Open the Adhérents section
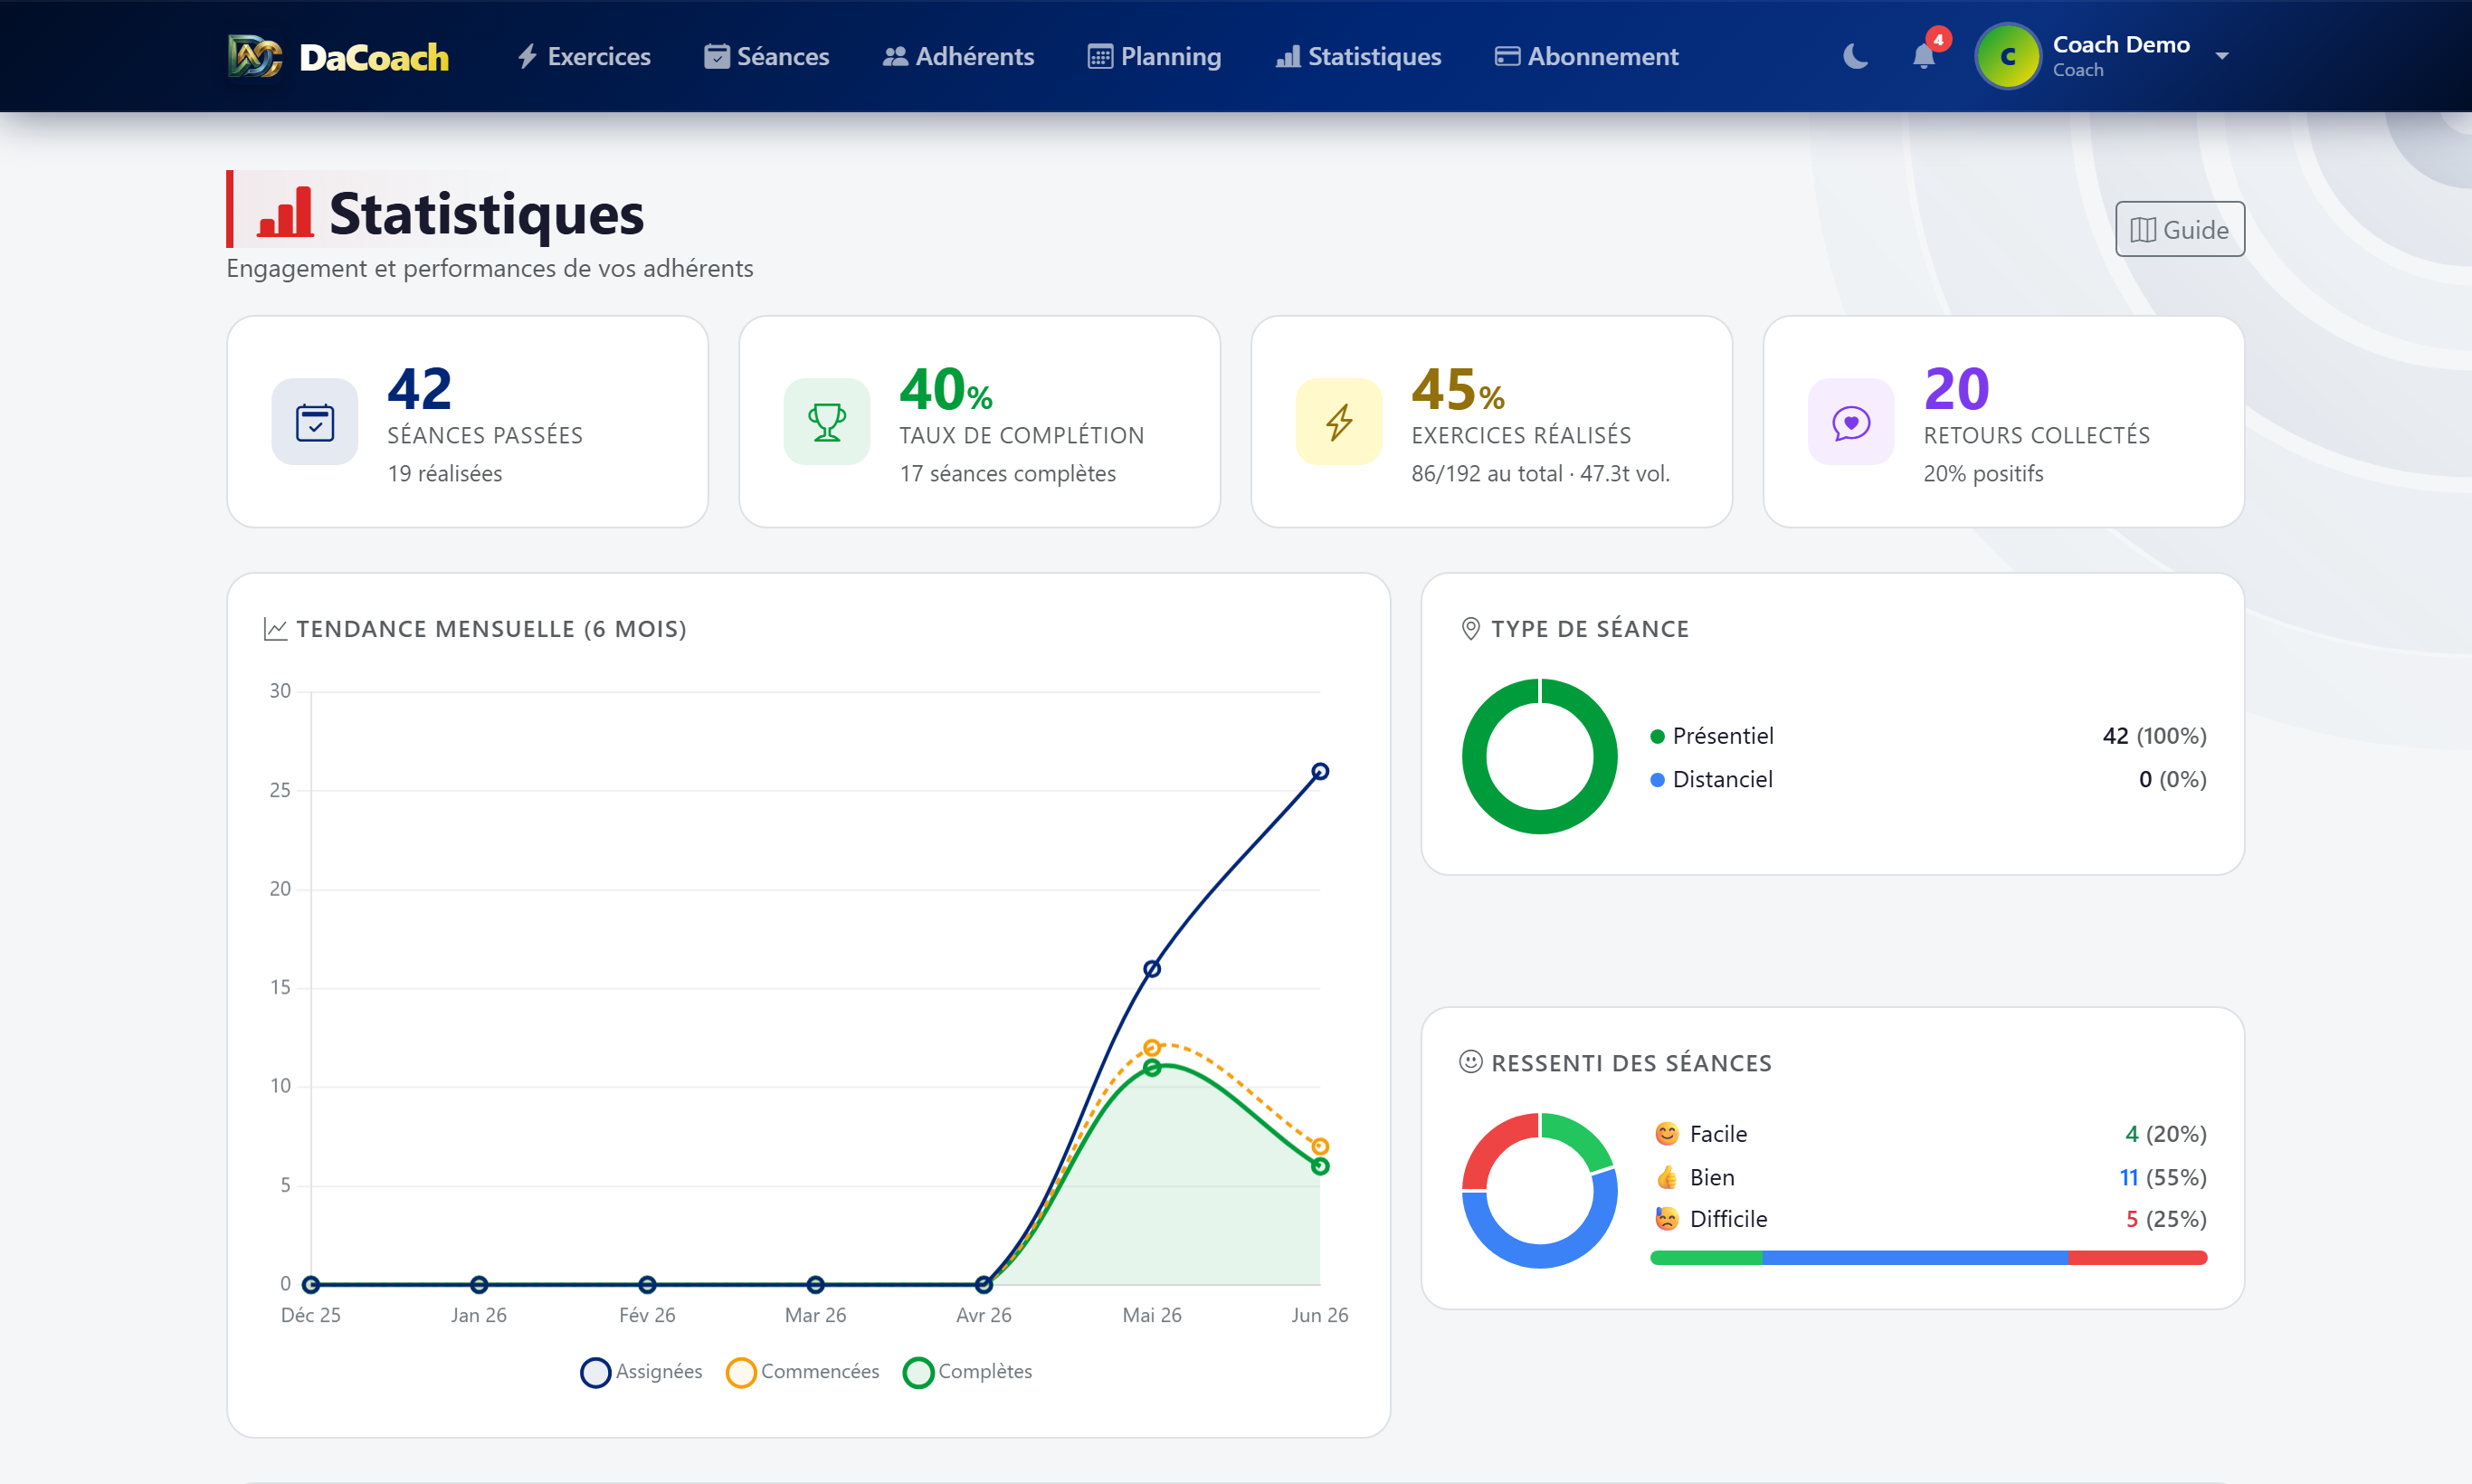Image resolution: width=2472 pixels, height=1484 pixels. (x=958, y=56)
